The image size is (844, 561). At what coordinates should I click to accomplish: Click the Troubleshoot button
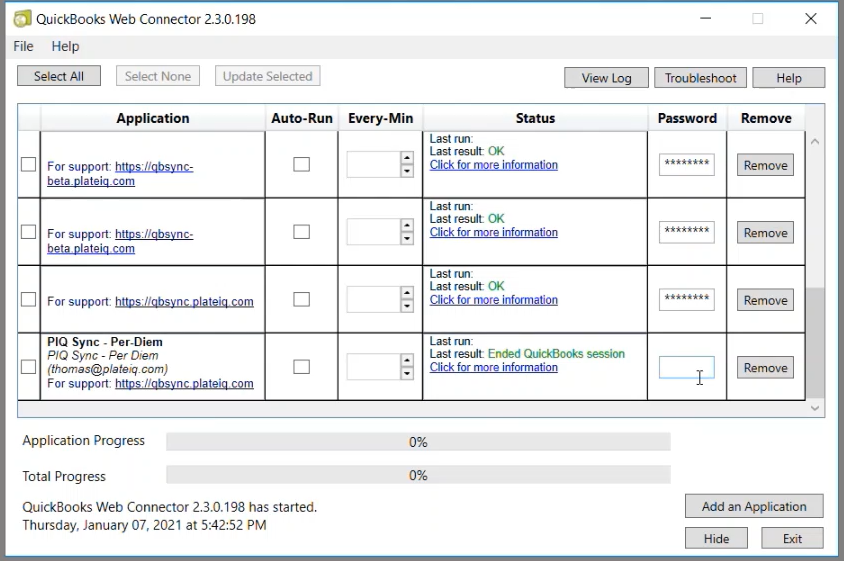700,78
